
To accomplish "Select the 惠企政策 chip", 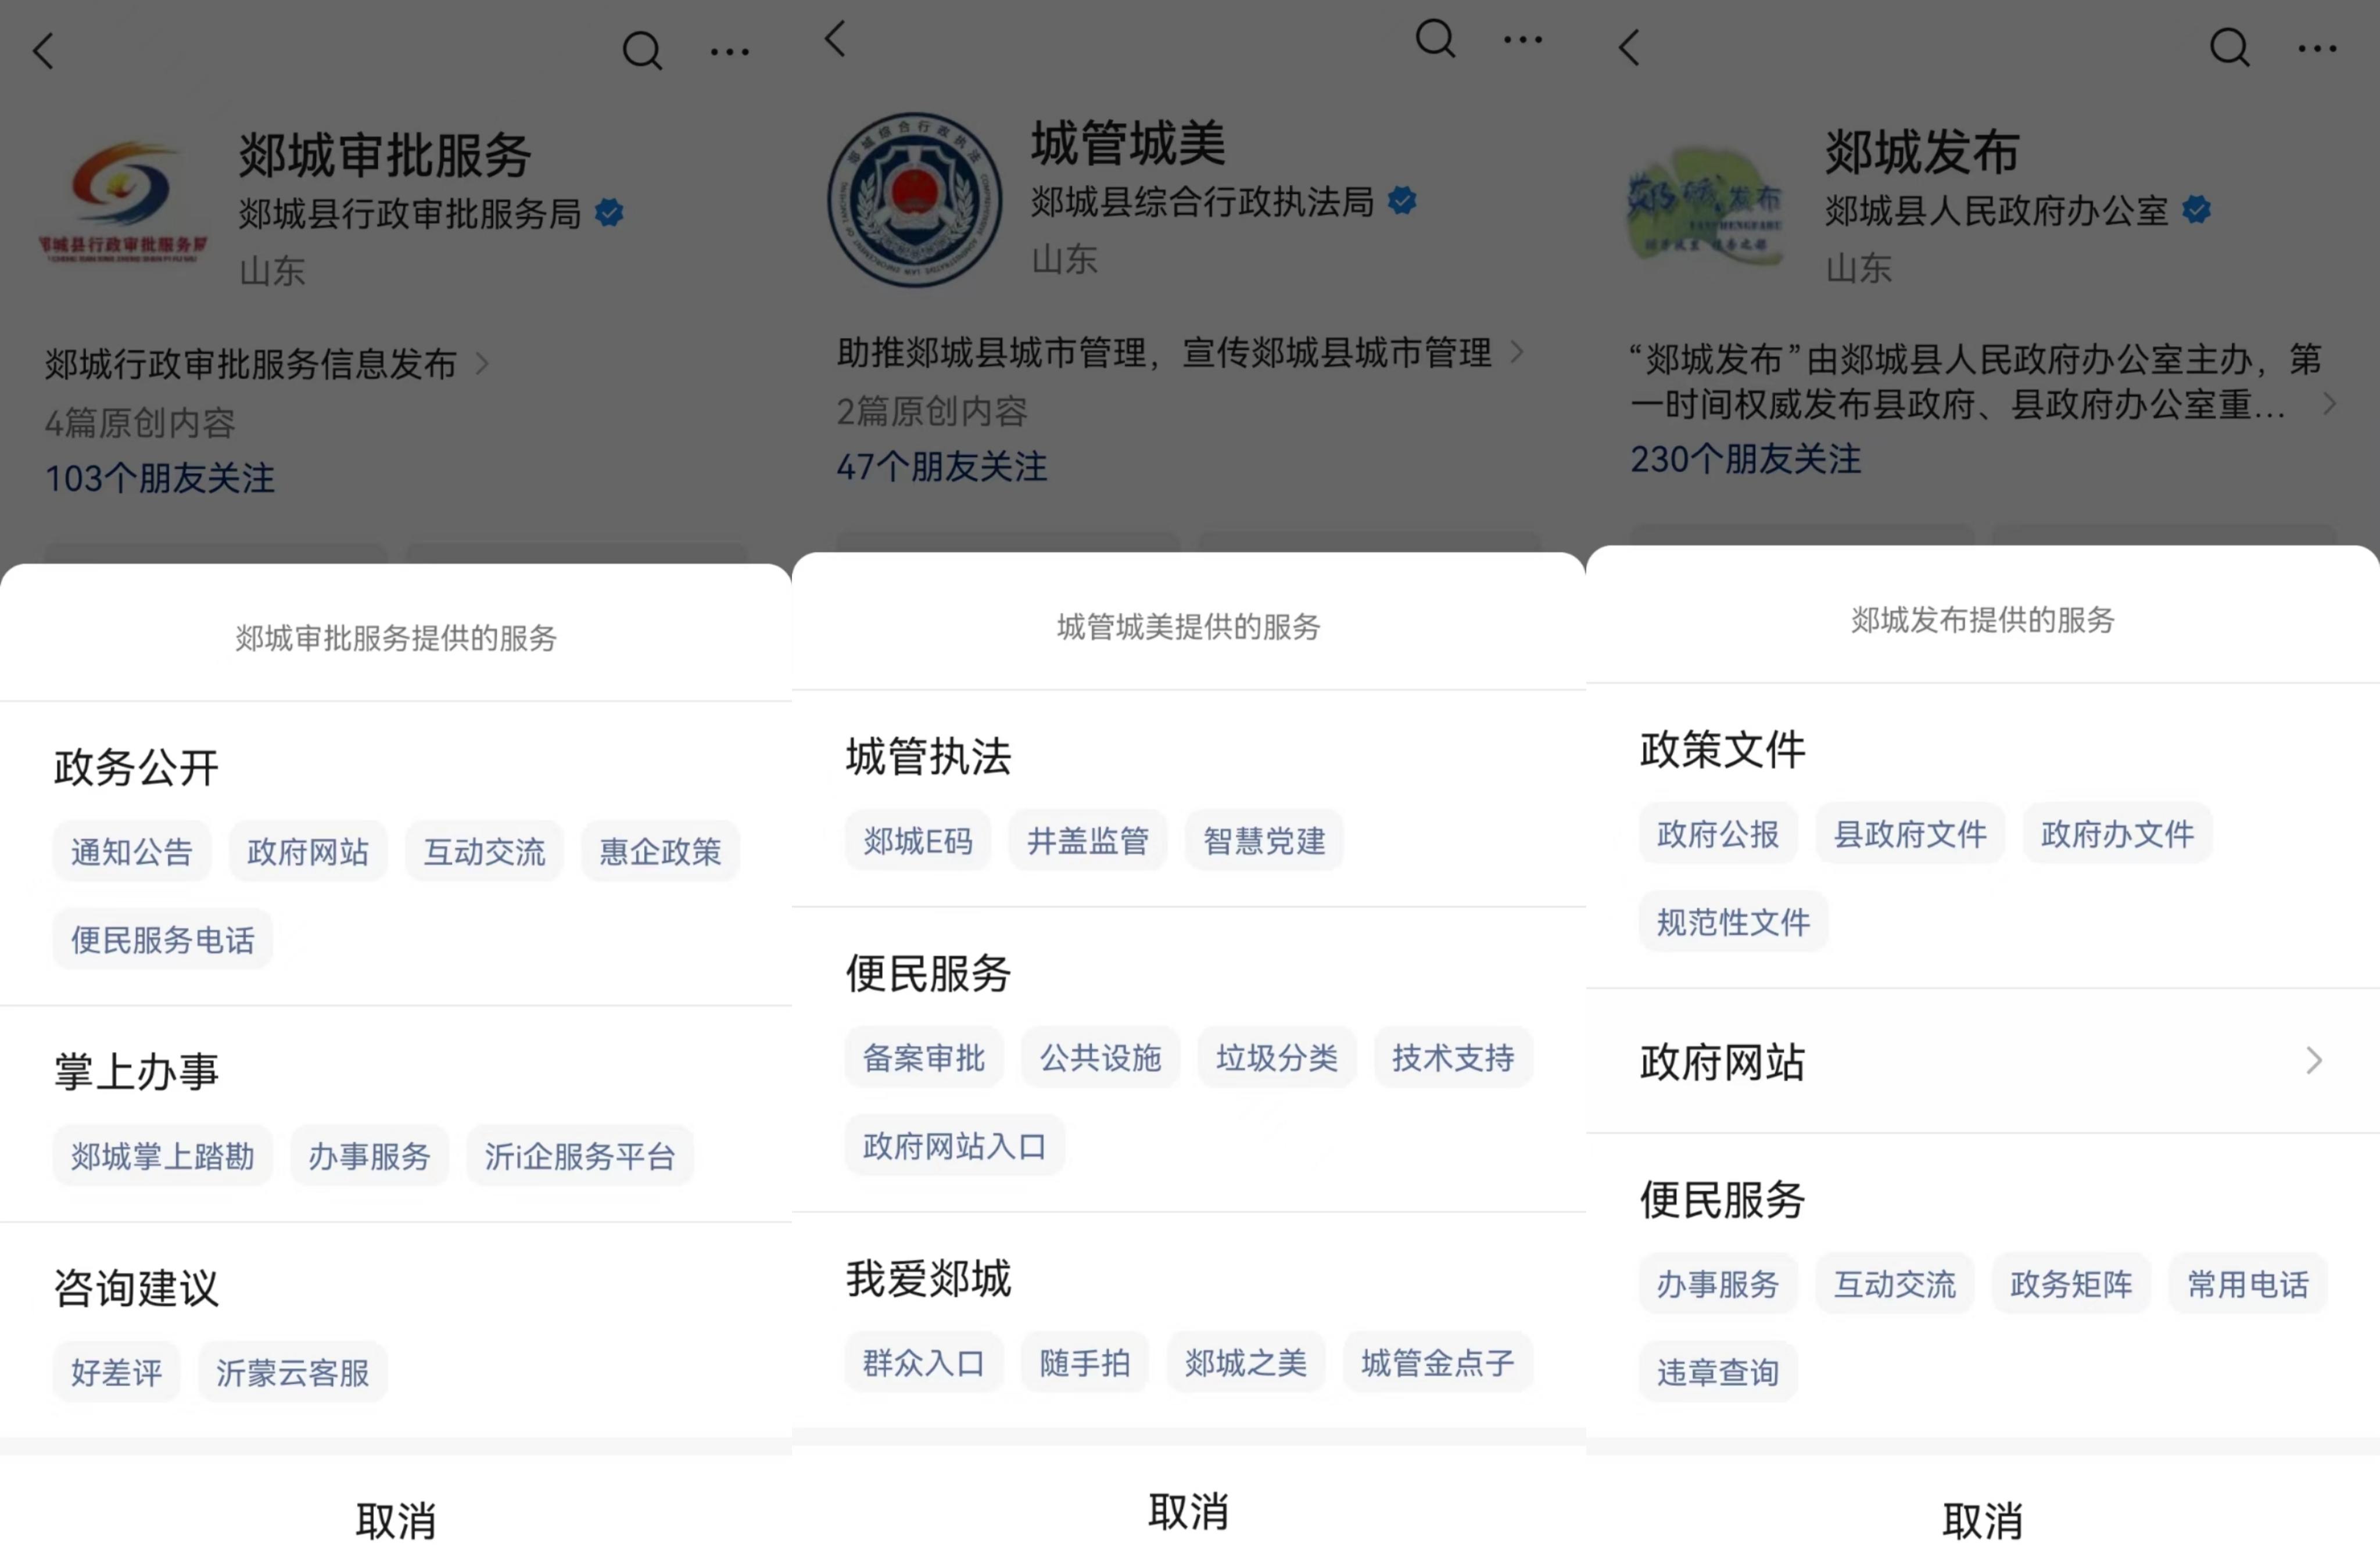I will 660,852.
